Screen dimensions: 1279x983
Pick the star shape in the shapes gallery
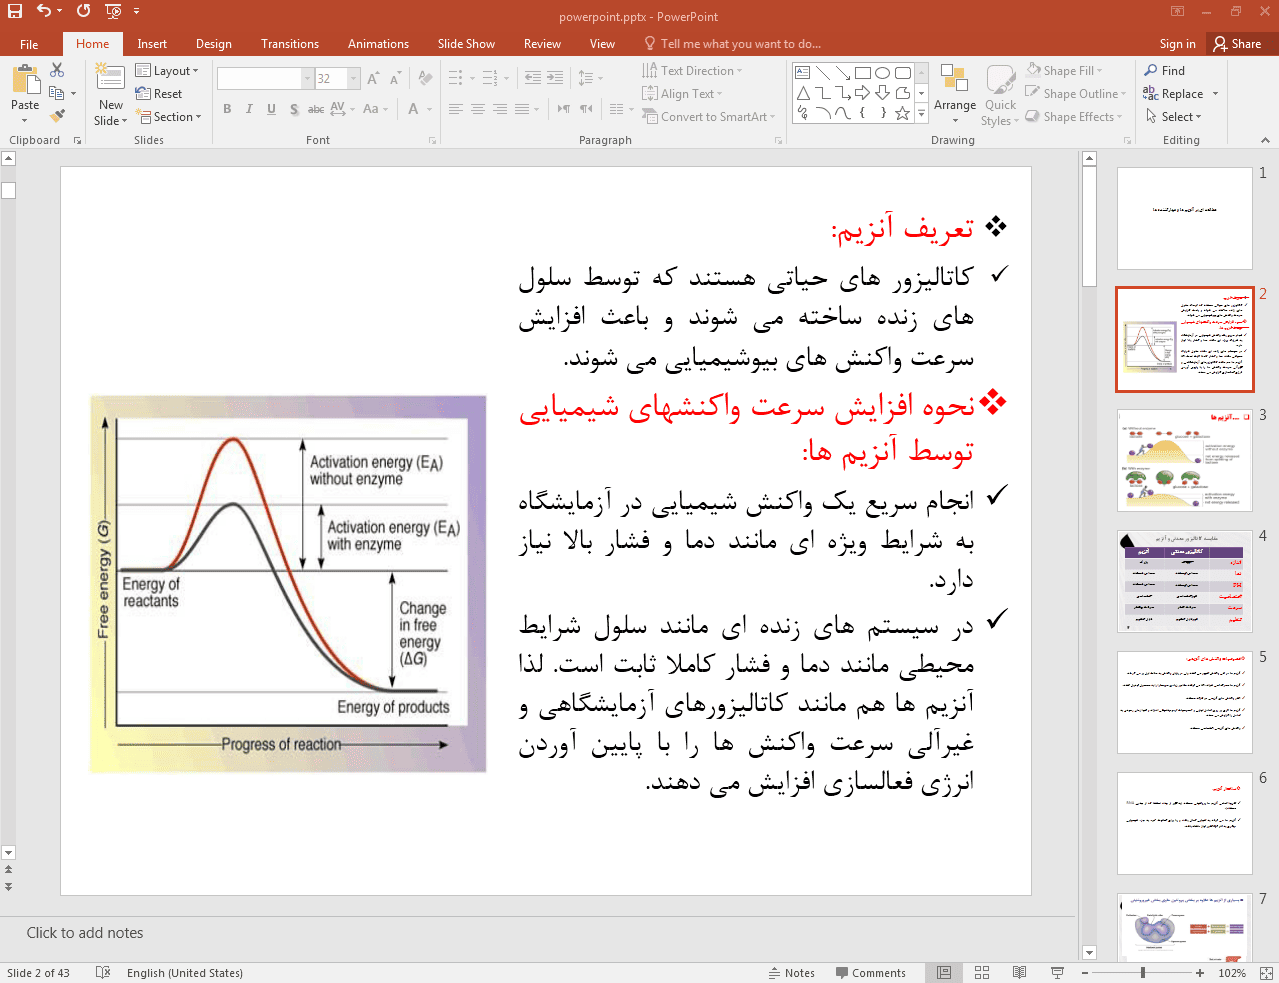pos(902,113)
